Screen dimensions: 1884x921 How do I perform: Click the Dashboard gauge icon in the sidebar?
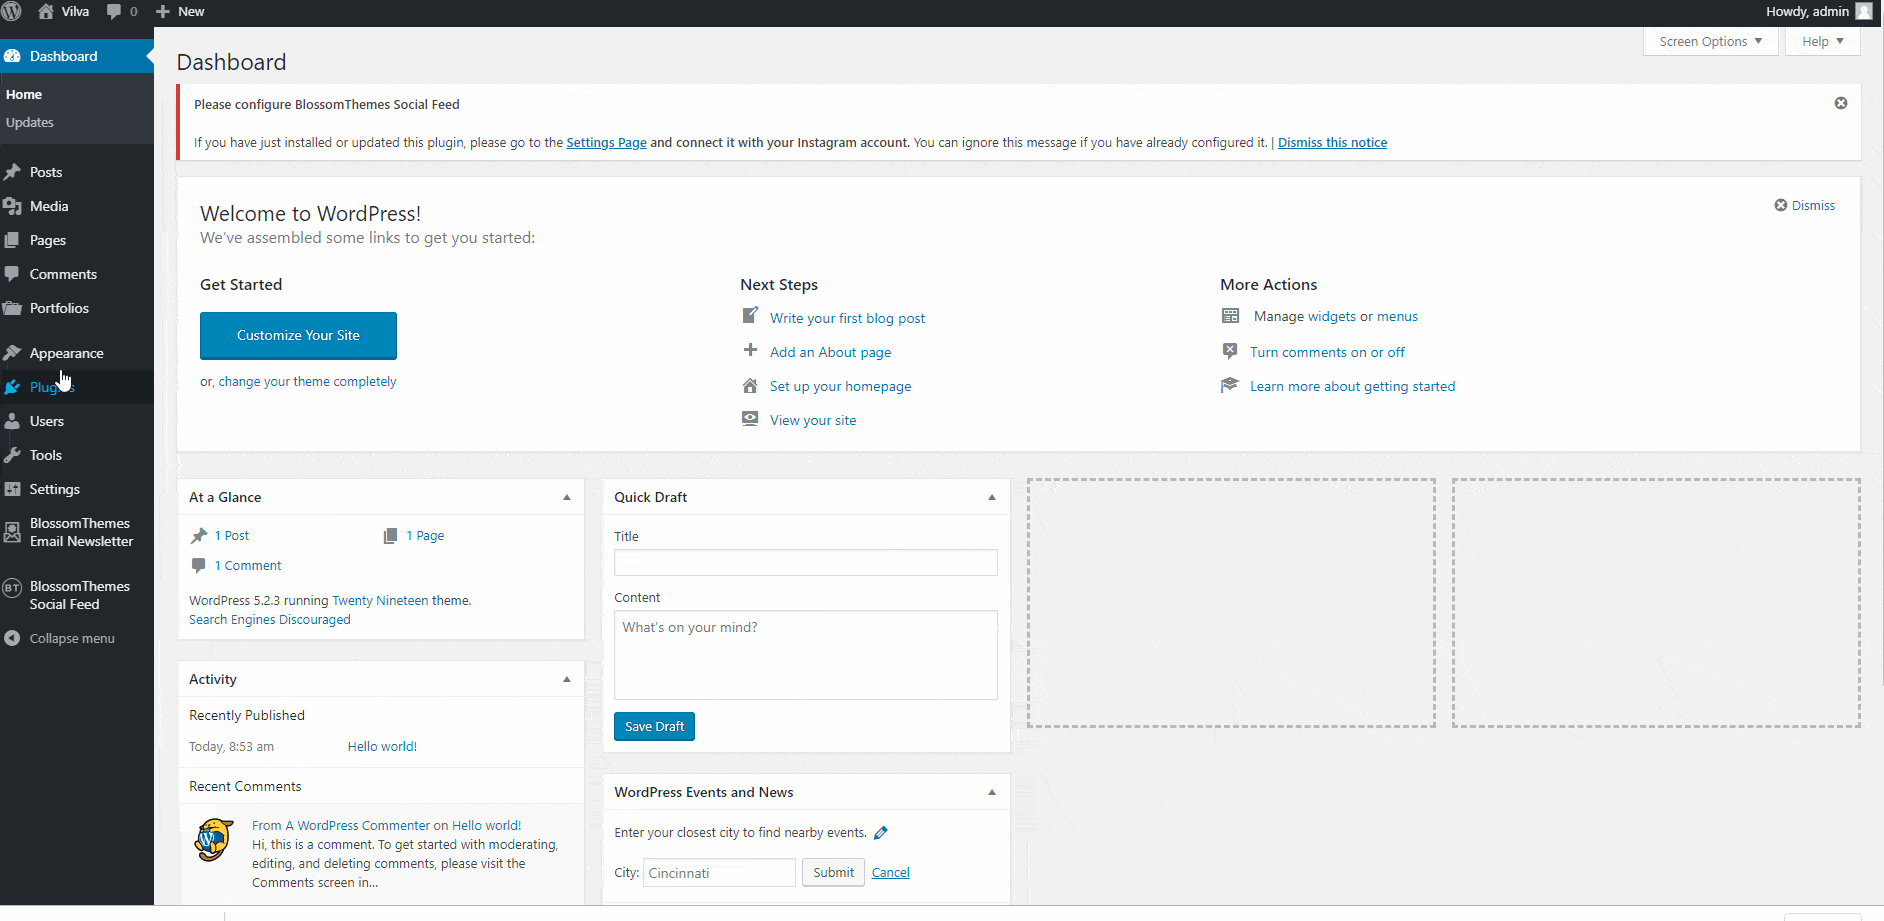click(13, 56)
